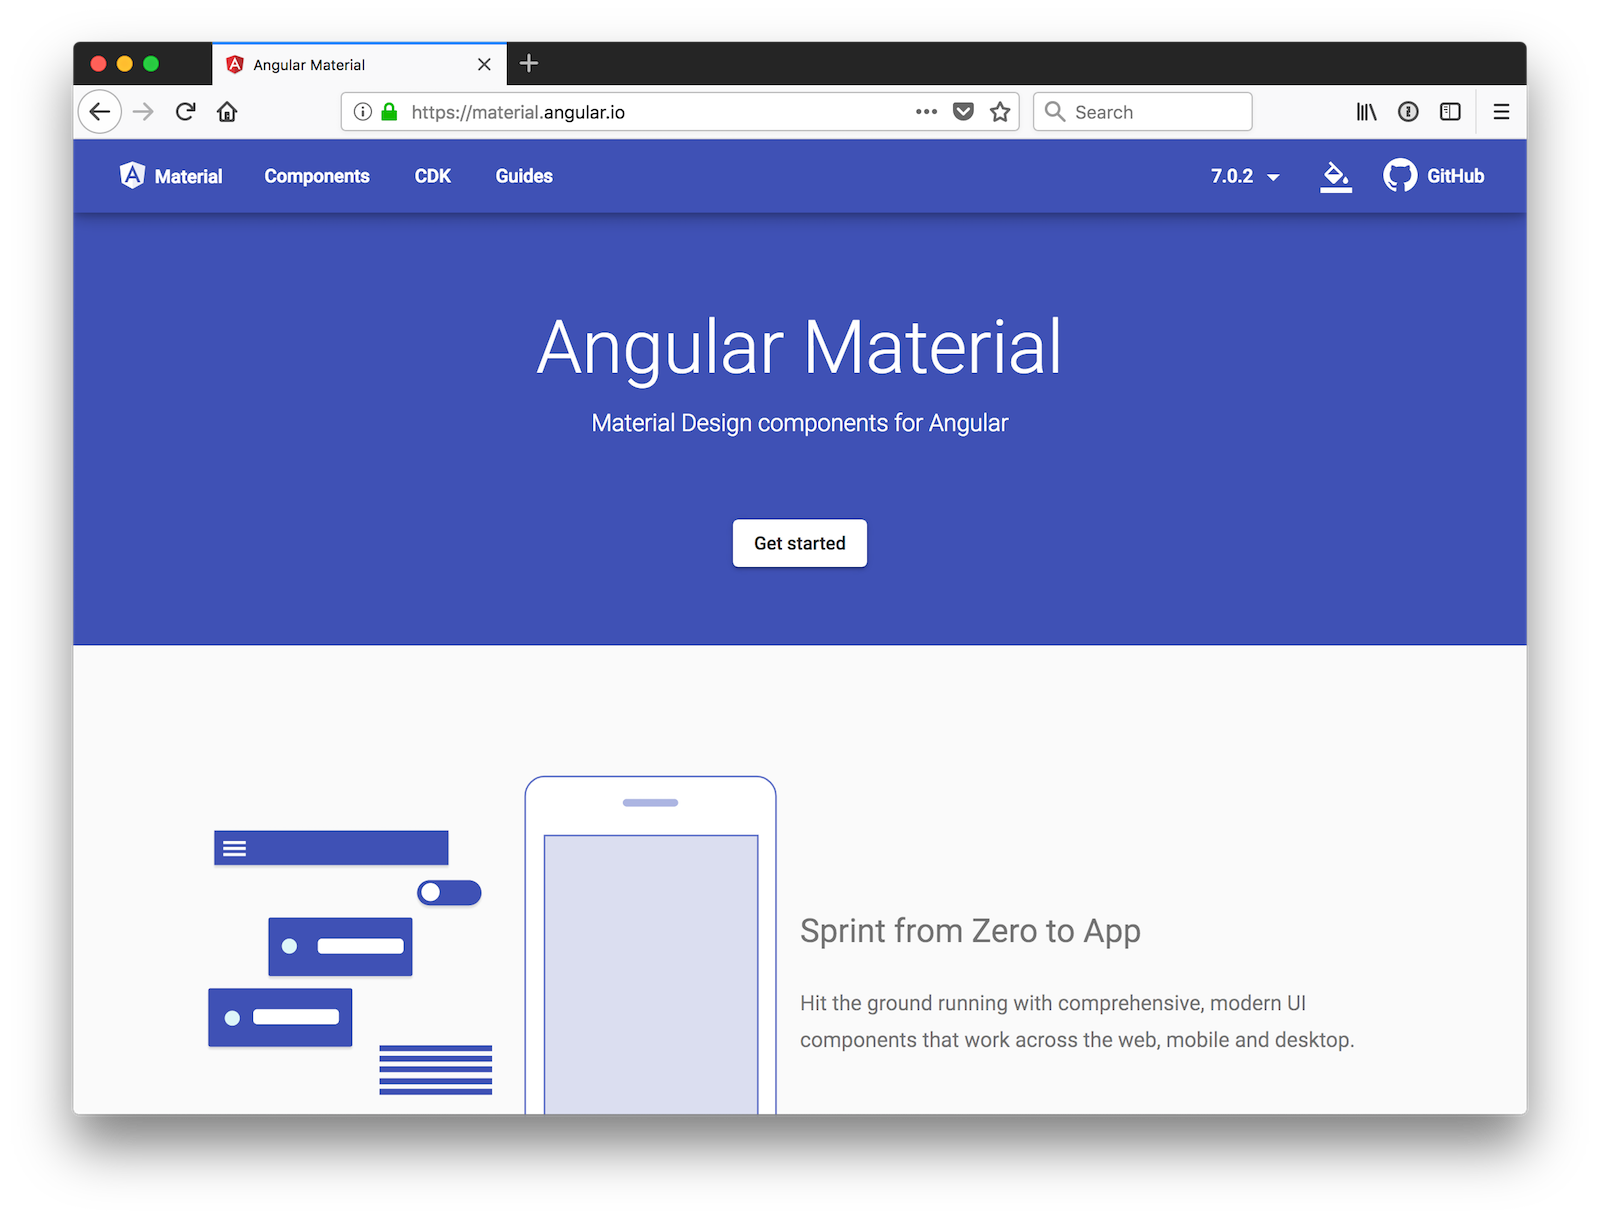Bookmark this page with the star icon
The image size is (1600, 1219).
999,112
